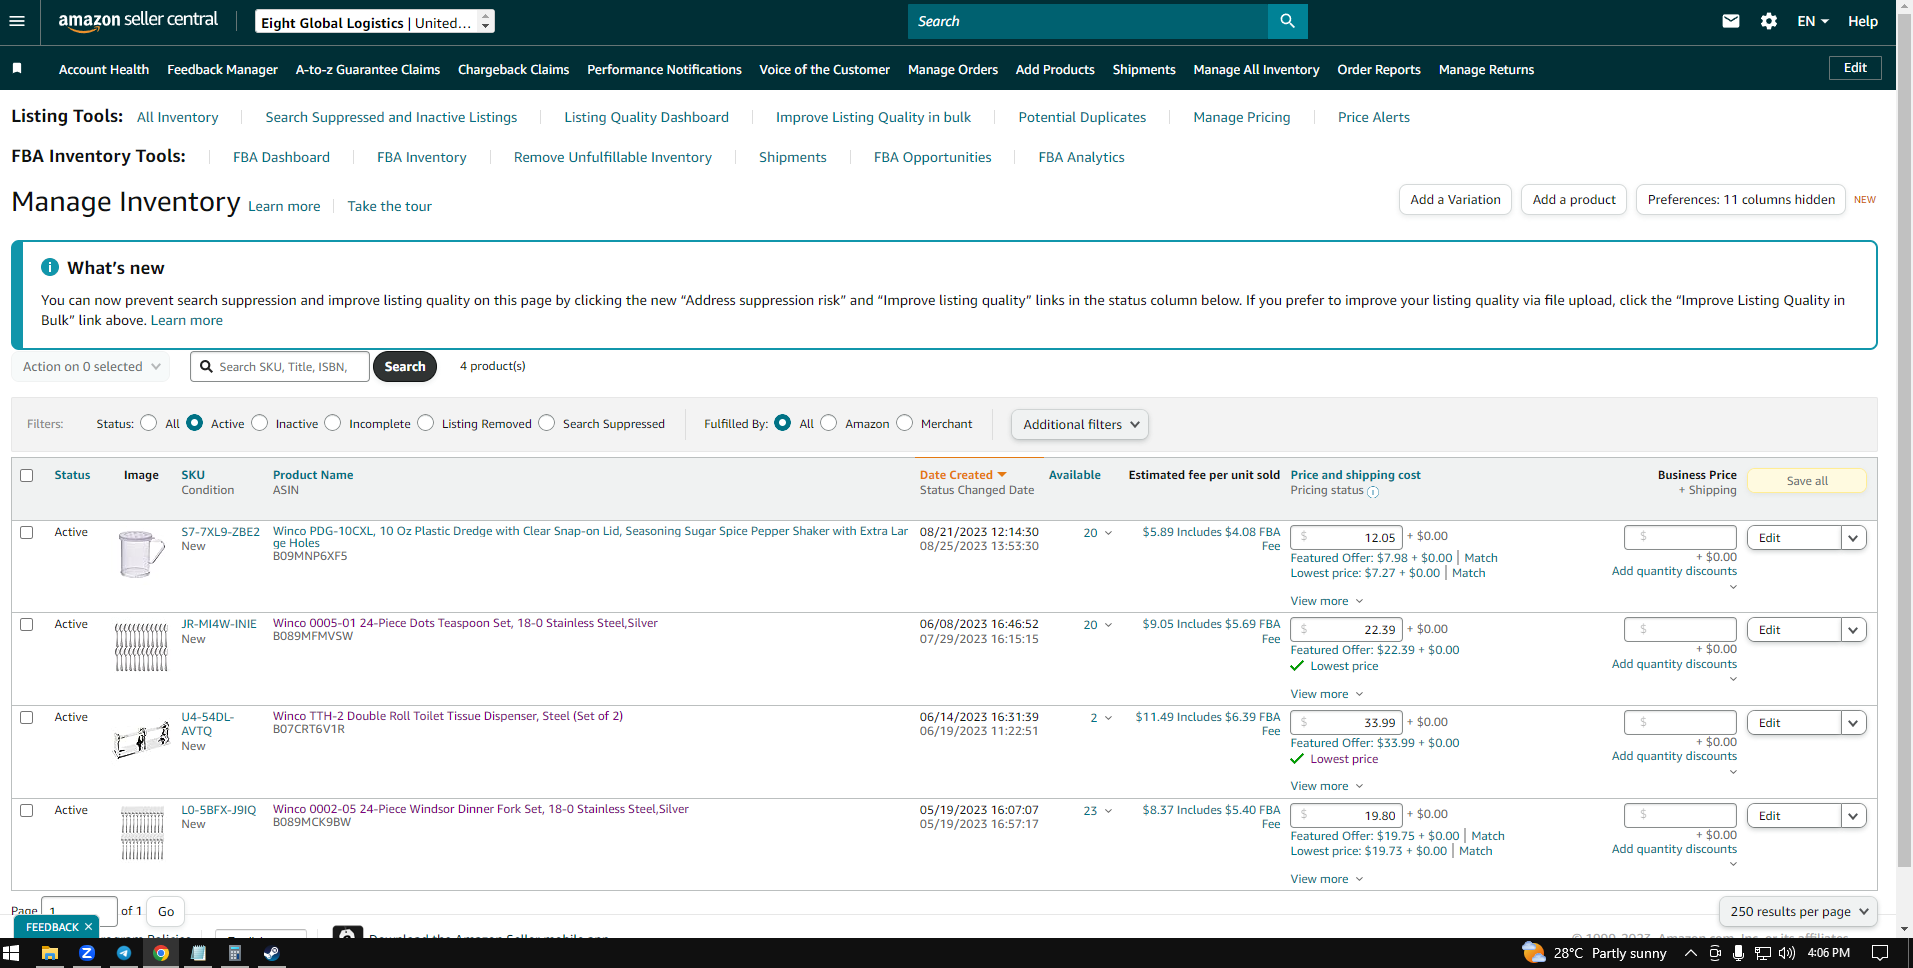Click the network icon in system tray

click(x=1763, y=953)
